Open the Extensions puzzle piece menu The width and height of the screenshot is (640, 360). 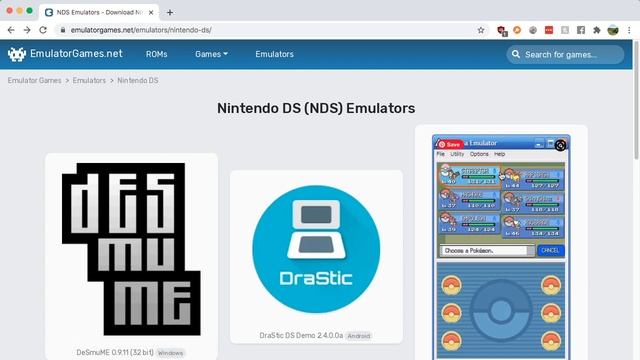point(597,30)
